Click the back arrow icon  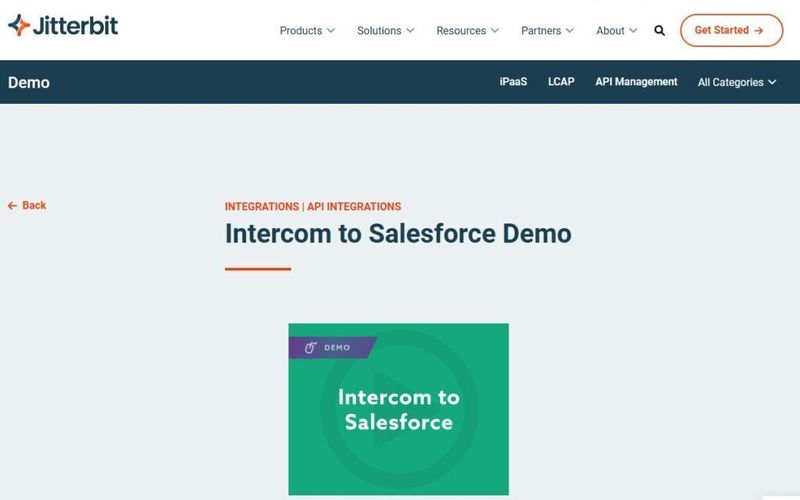(12, 206)
